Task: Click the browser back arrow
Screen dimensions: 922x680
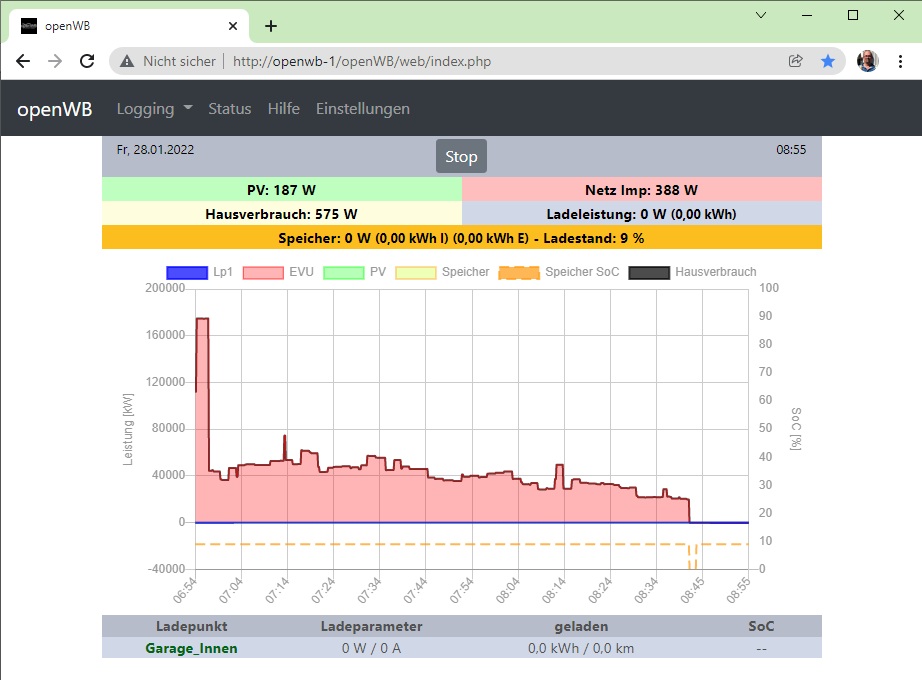Action: click(x=23, y=61)
